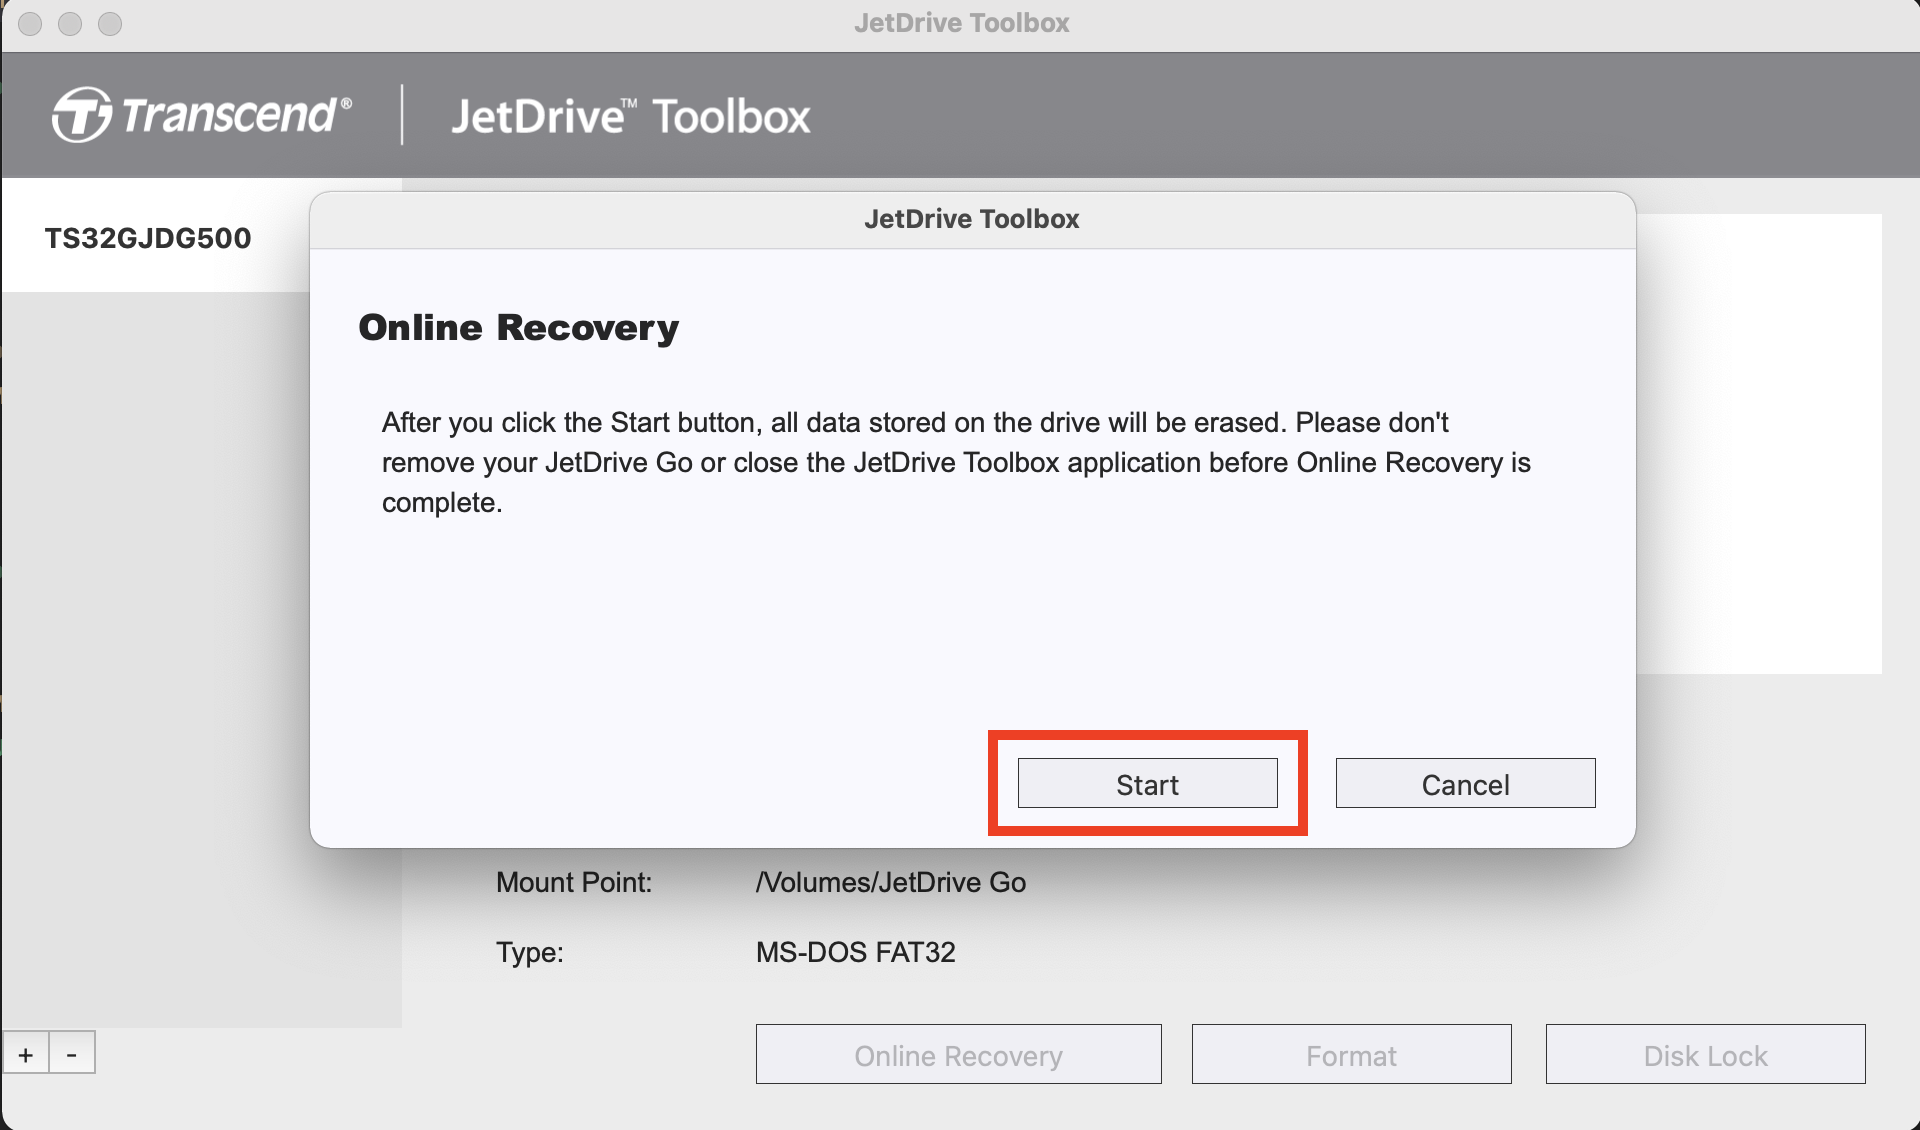
Task: Click the MS-DOS FAT32 type value
Action: click(x=855, y=951)
